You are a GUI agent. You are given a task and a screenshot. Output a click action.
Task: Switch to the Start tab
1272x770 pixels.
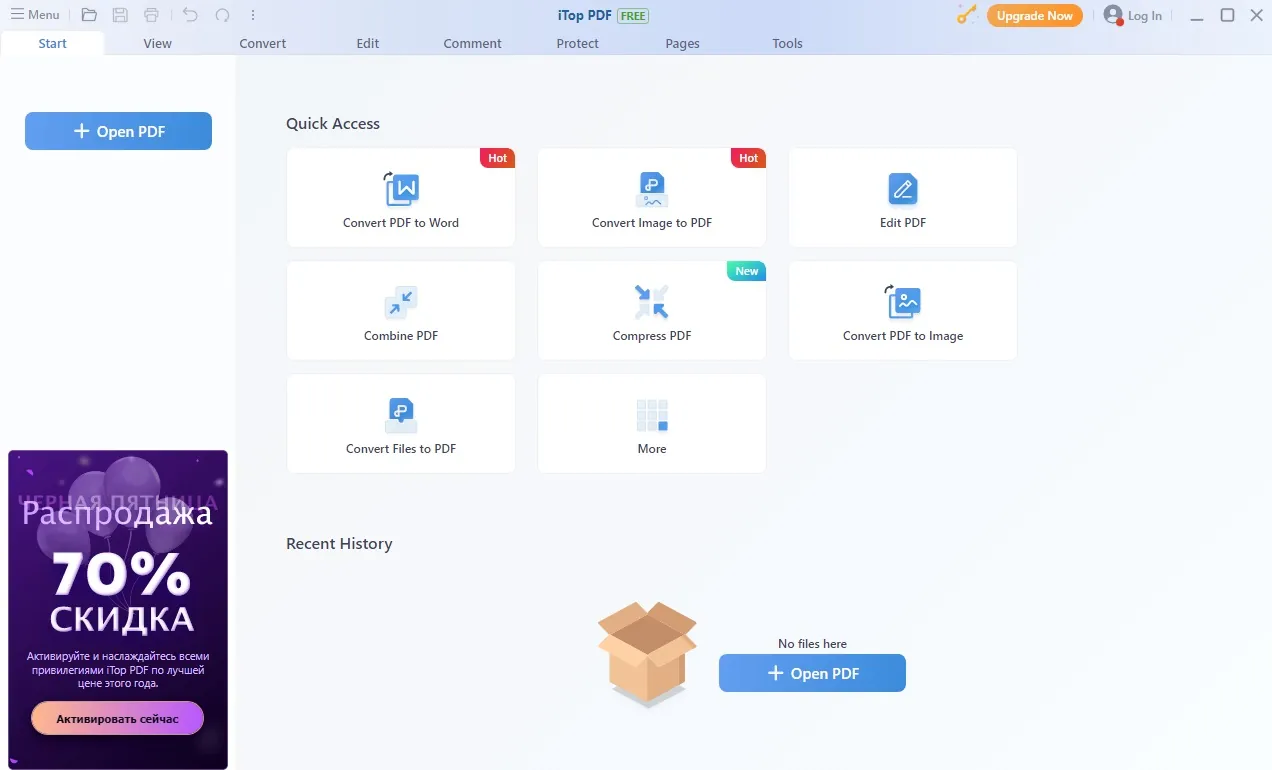pos(52,43)
